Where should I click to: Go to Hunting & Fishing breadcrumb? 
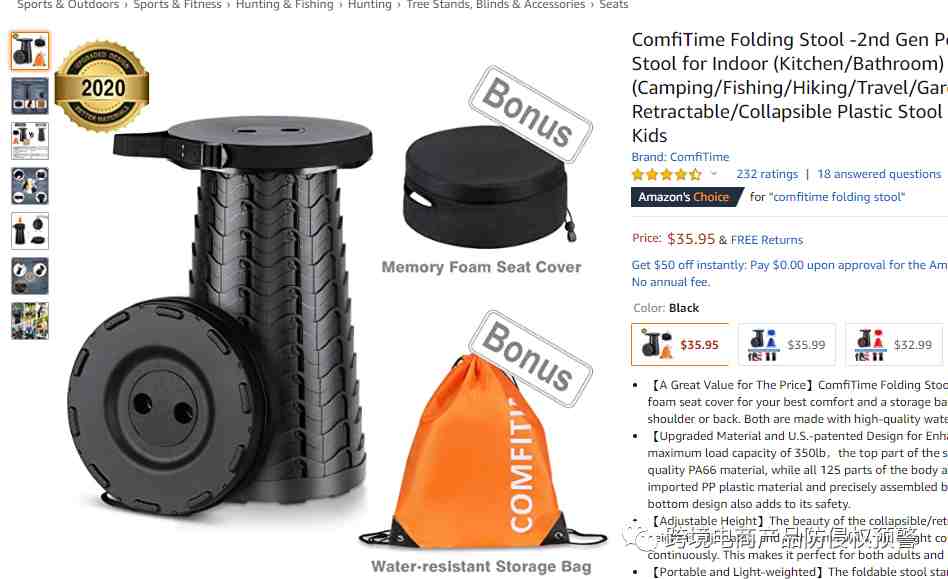(x=284, y=5)
